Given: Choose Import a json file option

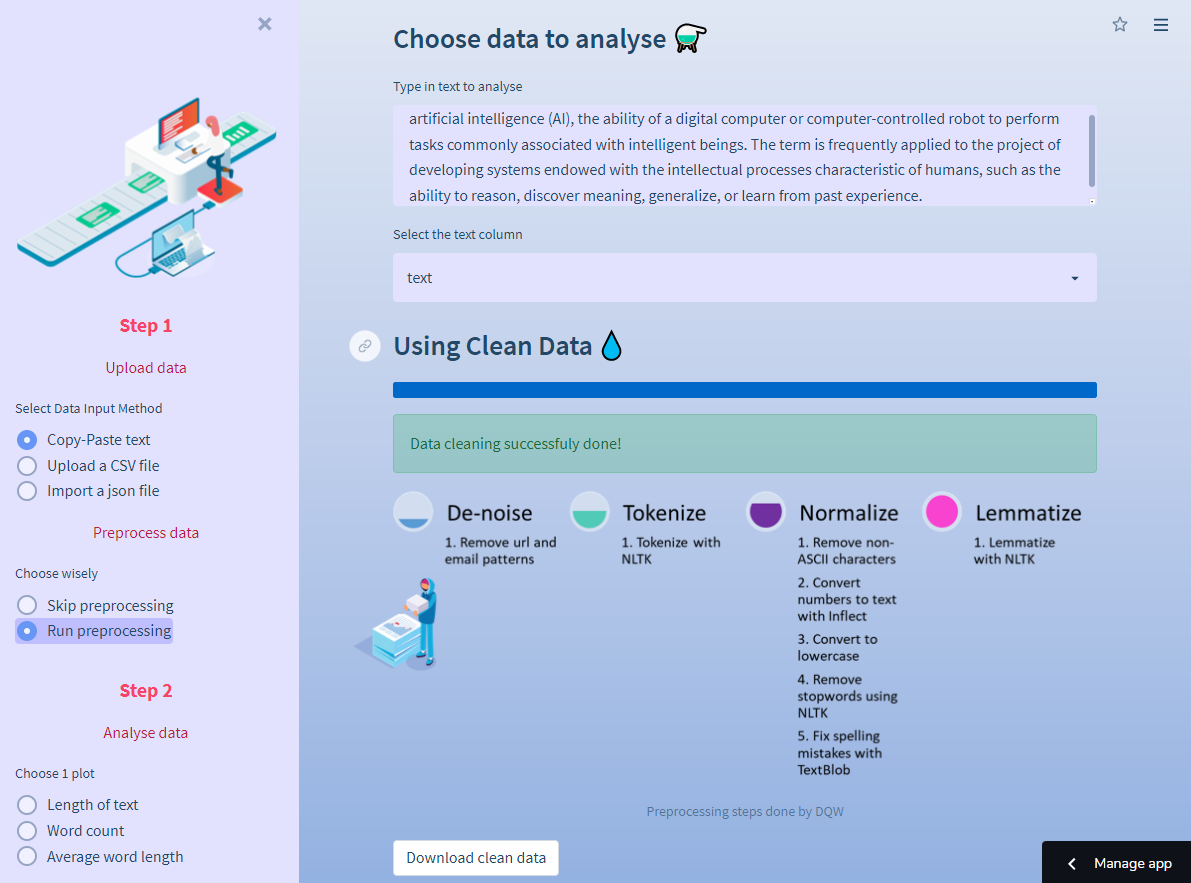Looking at the screenshot, I should (27, 491).
